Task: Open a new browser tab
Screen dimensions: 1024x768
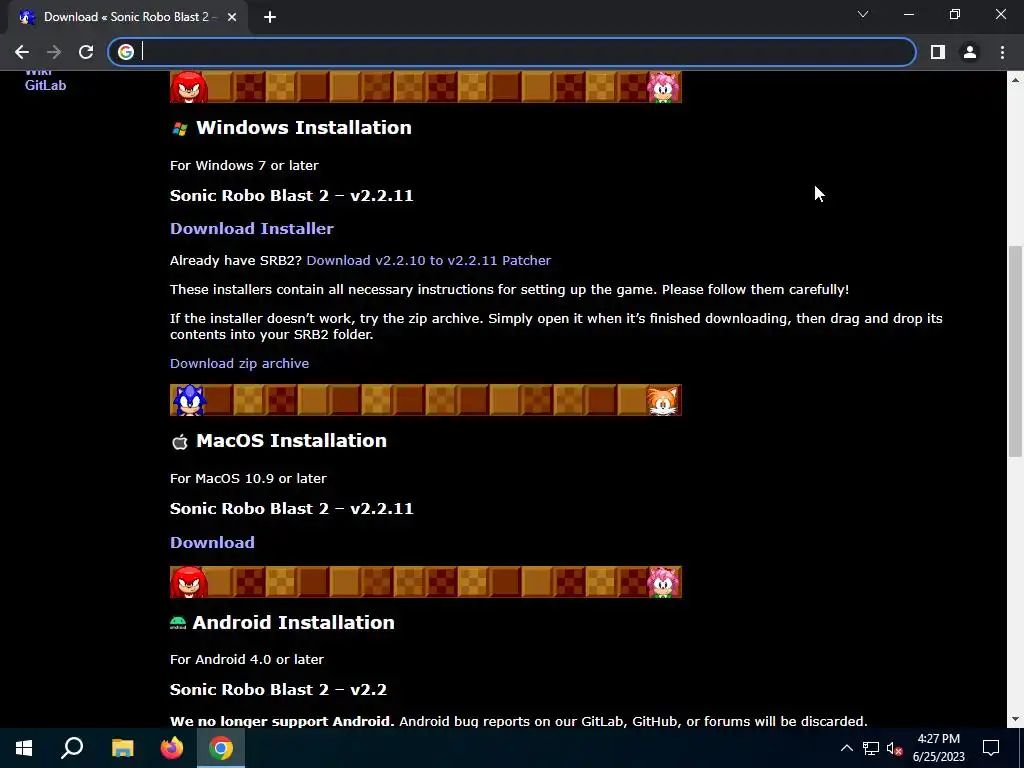Action: 270,17
